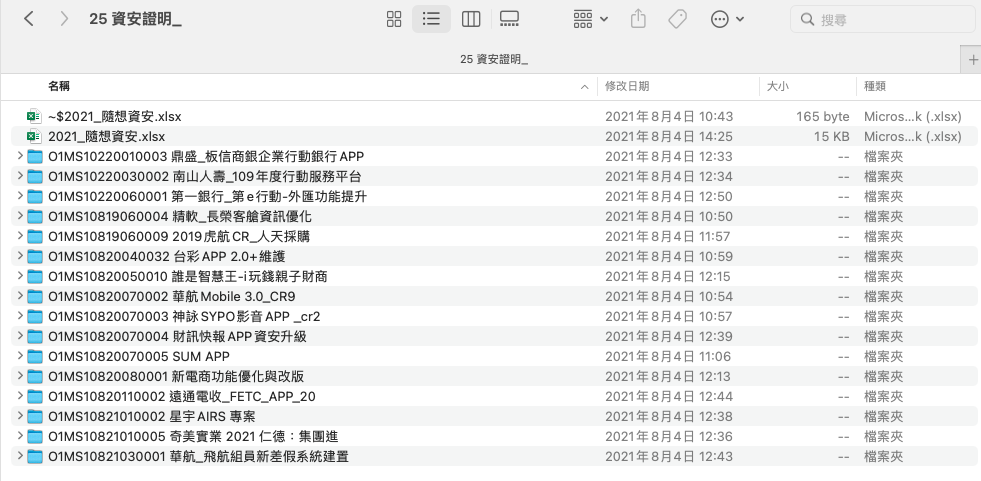This screenshot has width=981, height=481.
Task: Sort by 修改日期 column header
Action: (626, 86)
